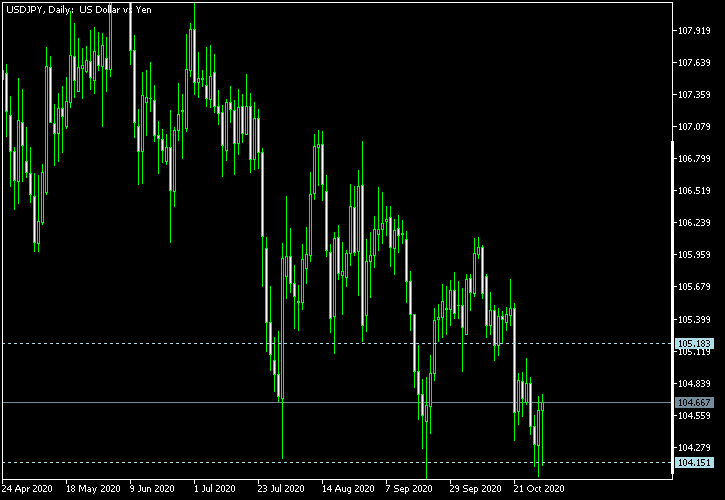This screenshot has width=725, height=500.
Task: Select the solid current price line at 104.667
Action: pos(338,402)
